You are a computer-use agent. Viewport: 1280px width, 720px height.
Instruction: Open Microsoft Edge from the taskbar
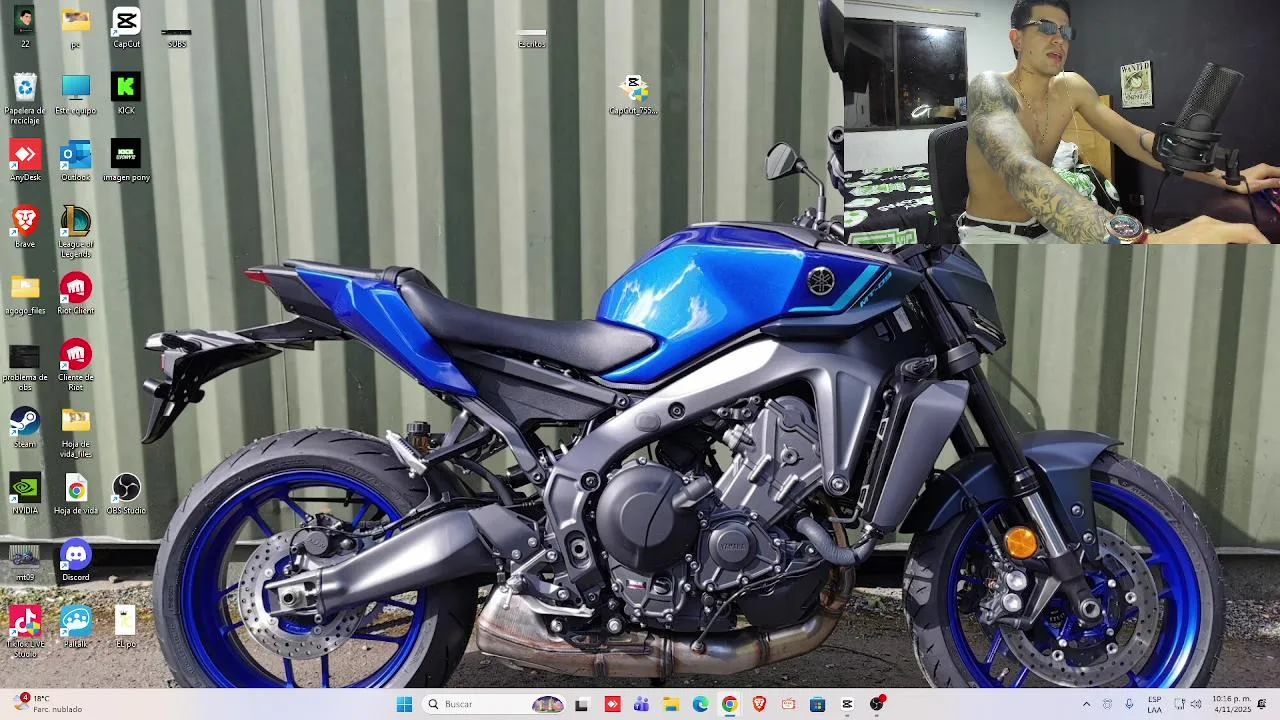tap(700, 704)
